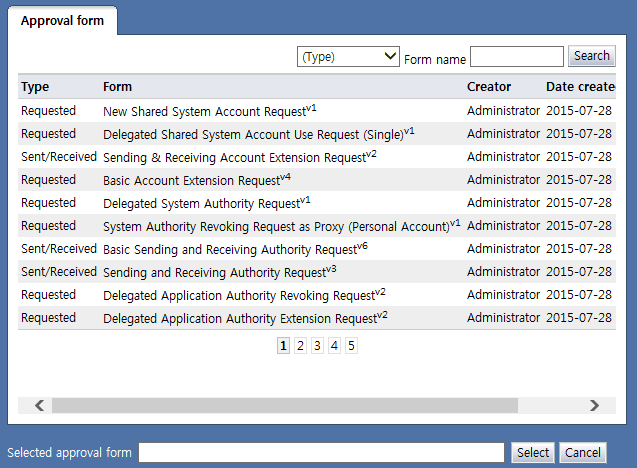Click the scroll right arrow
Viewport: 637px width, 468px height.
coord(594,405)
